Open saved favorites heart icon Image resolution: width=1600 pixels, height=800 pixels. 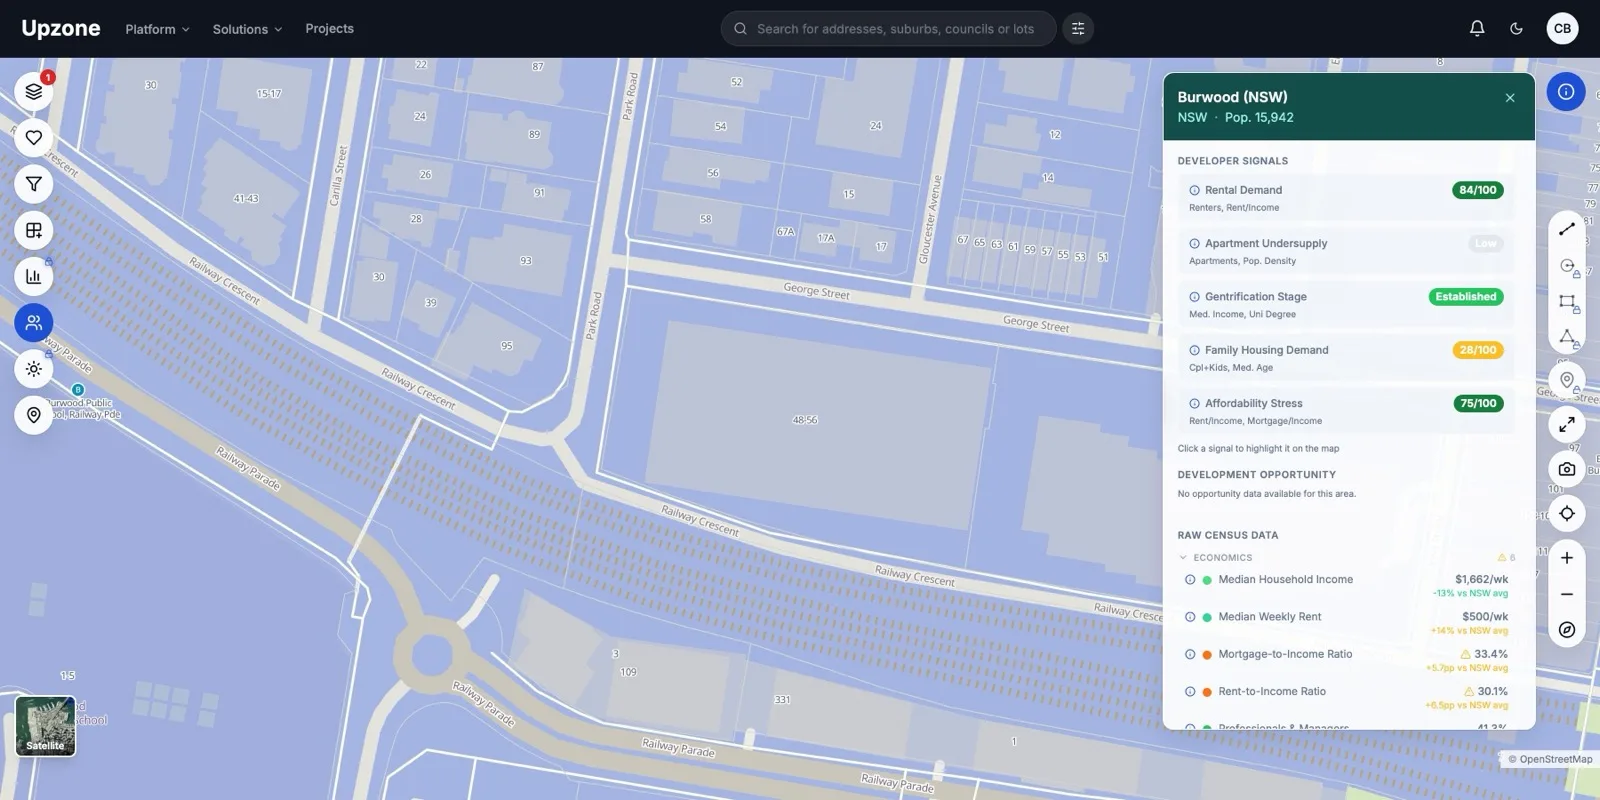tap(34, 138)
